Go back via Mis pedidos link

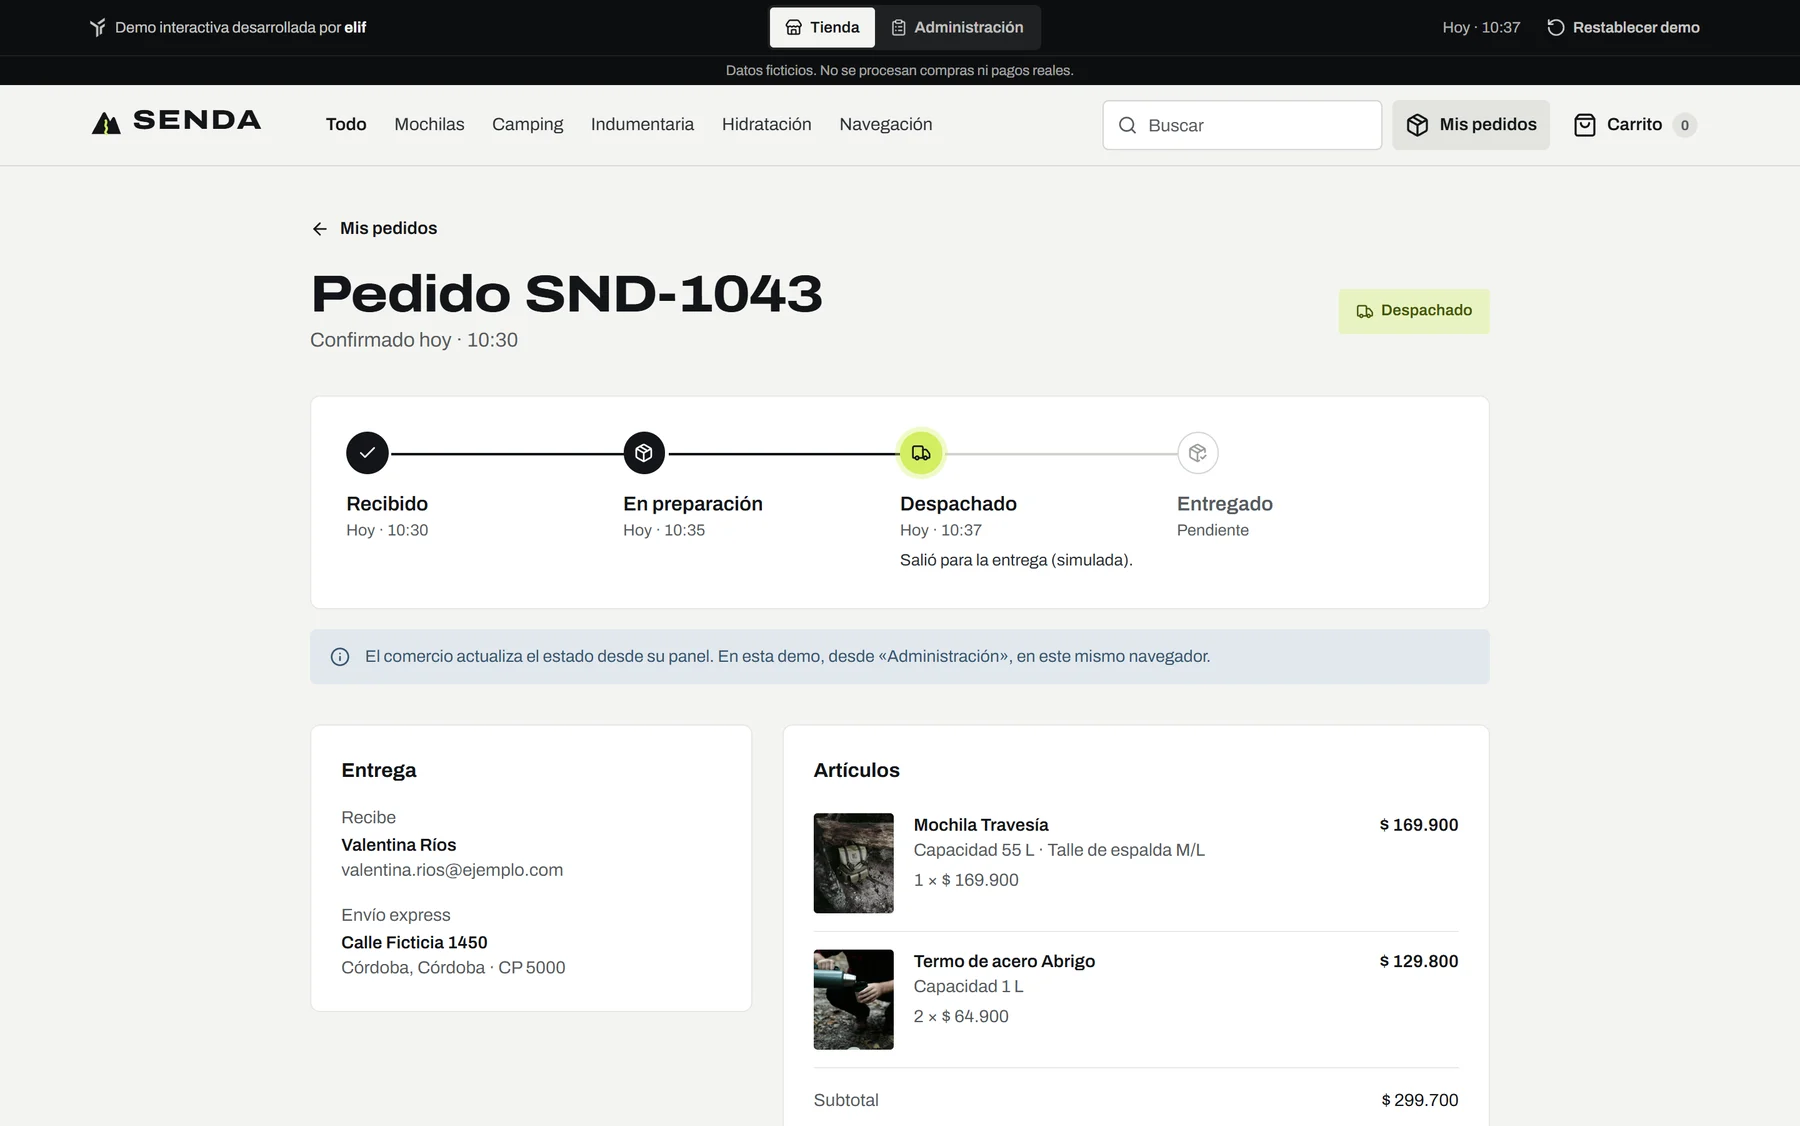(374, 229)
